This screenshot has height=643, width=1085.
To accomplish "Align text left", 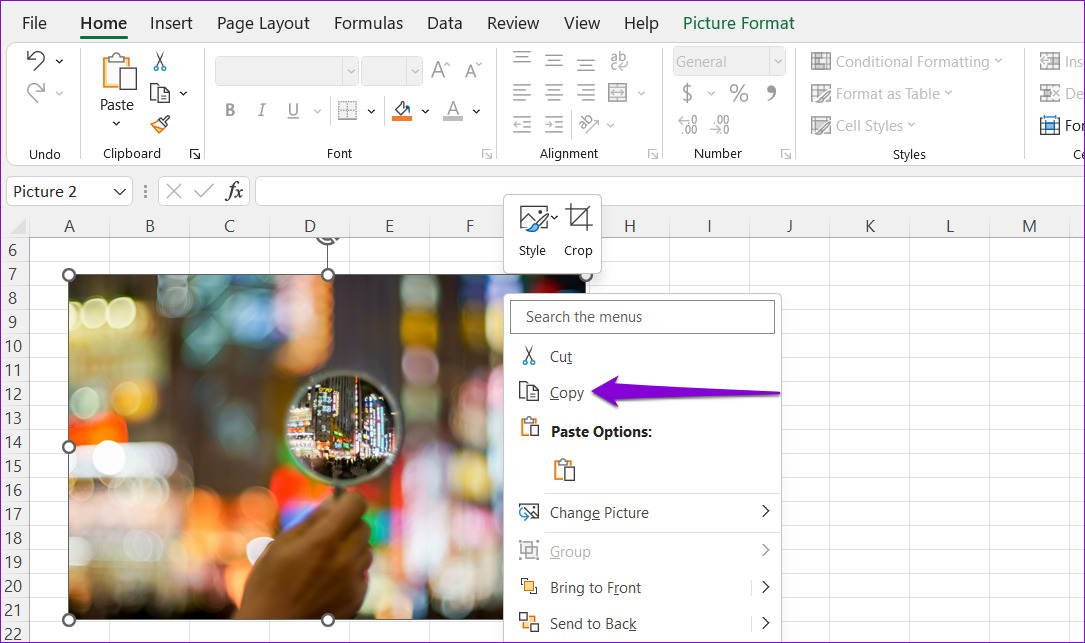I will click(522, 92).
